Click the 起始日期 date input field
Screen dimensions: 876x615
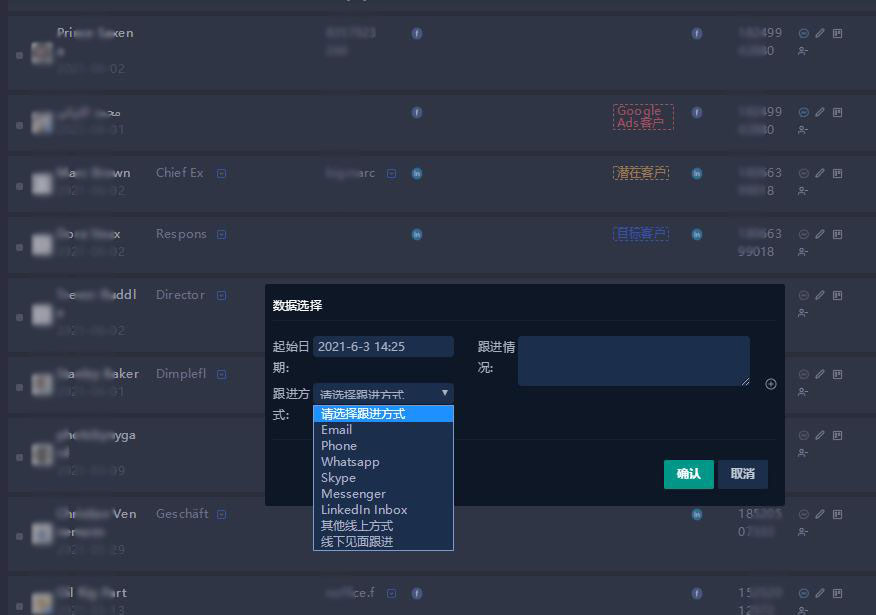(x=383, y=347)
